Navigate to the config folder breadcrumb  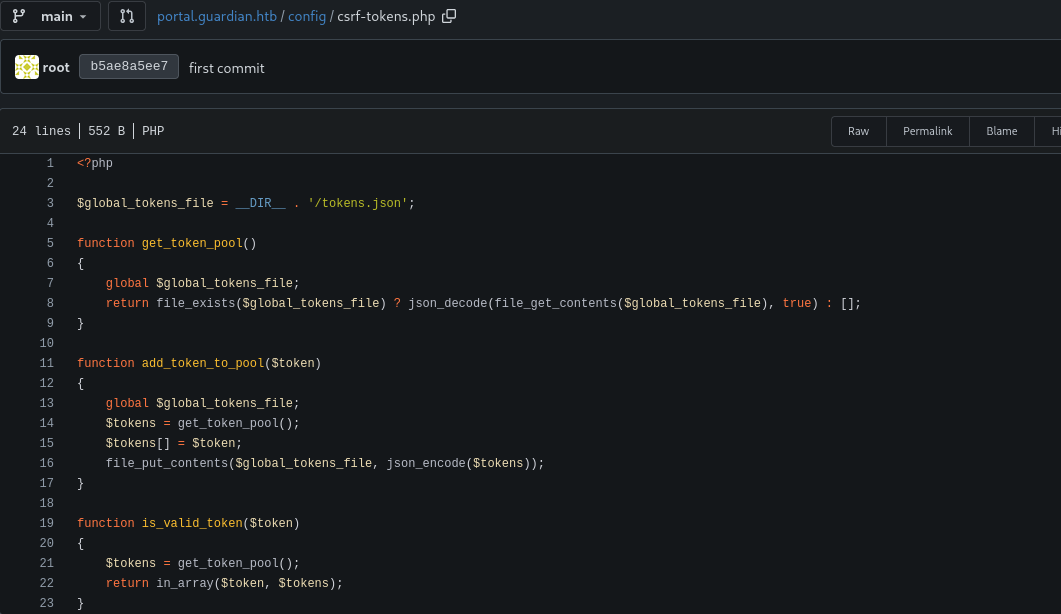307,17
